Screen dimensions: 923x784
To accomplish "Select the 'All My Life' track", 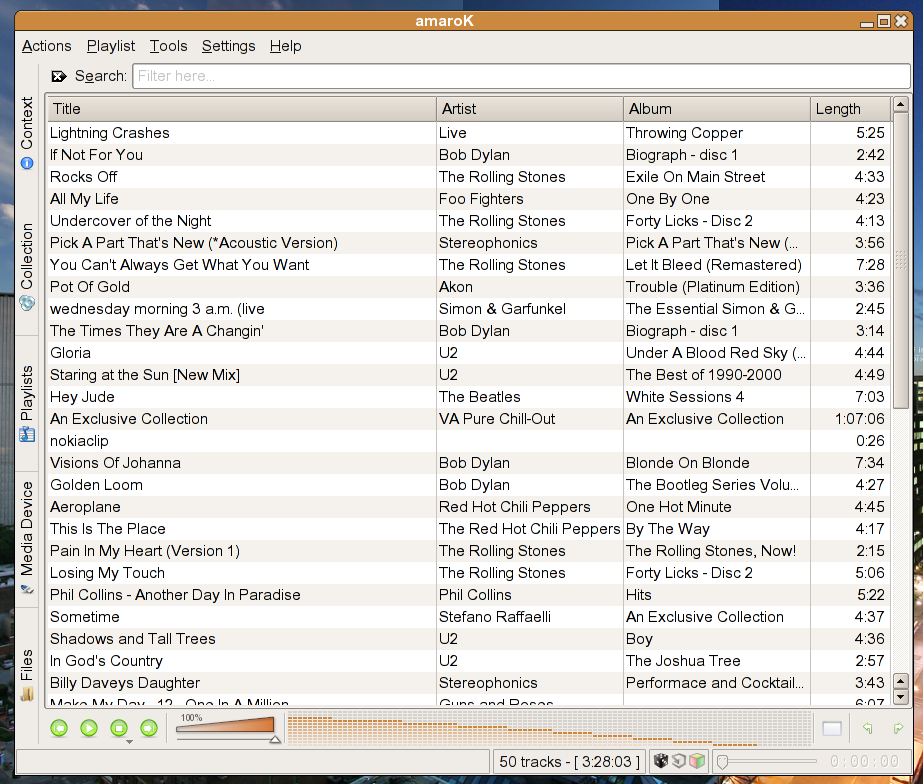I will click(469, 199).
